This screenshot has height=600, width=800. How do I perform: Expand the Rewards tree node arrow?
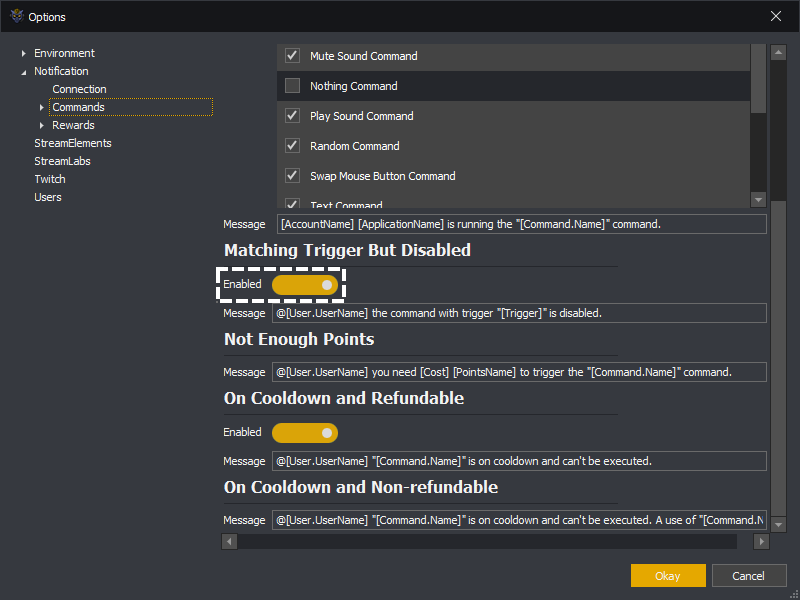(x=42, y=126)
